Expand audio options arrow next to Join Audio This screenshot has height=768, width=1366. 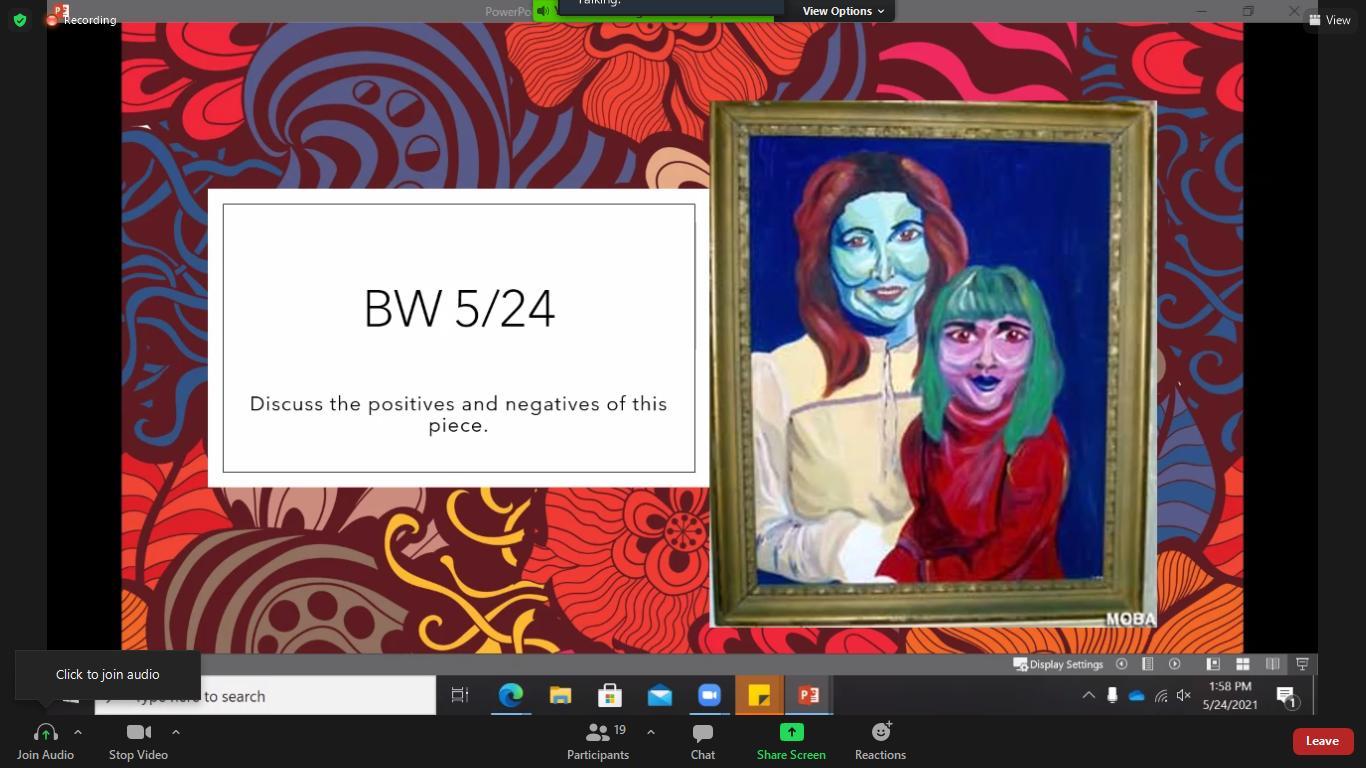78,732
